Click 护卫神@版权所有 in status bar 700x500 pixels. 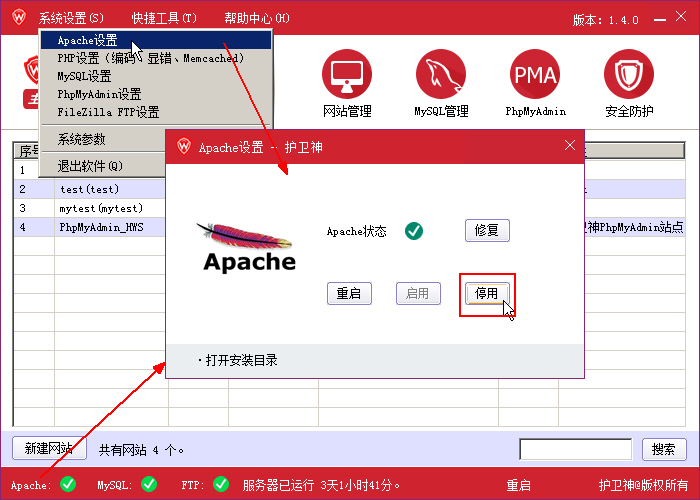pos(643,485)
